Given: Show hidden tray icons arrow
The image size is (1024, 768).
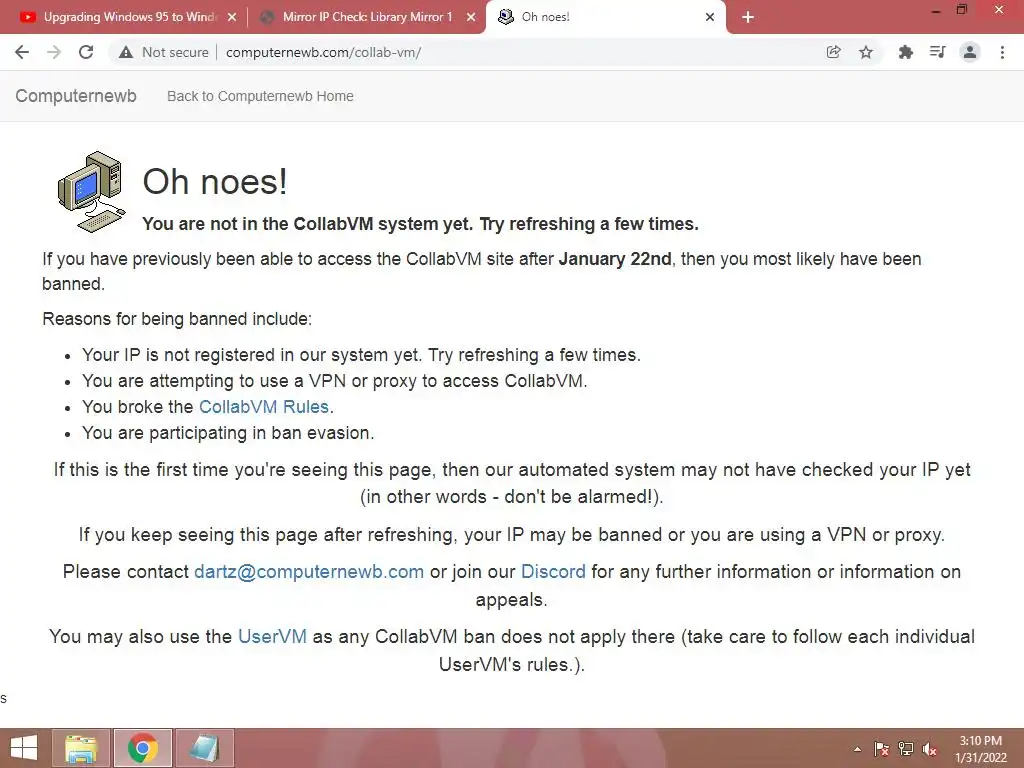Looking at the screenshot, I should 857,749.
